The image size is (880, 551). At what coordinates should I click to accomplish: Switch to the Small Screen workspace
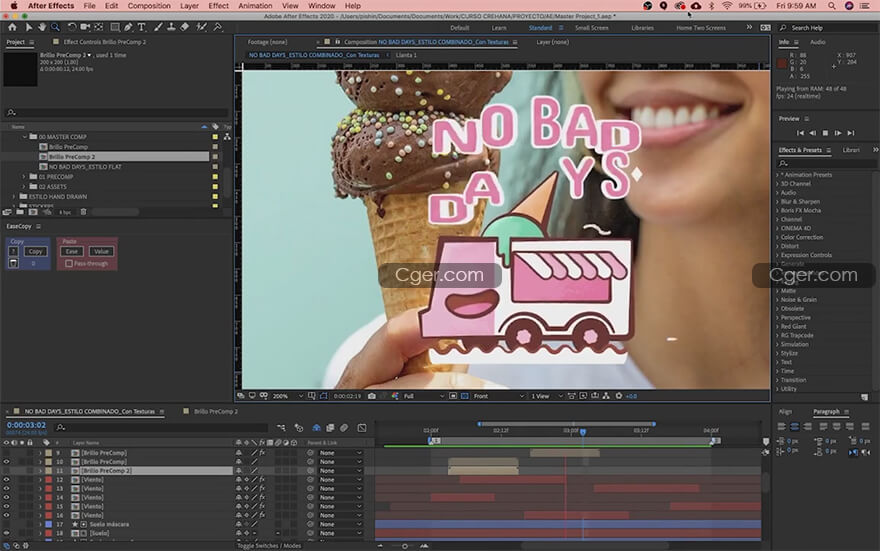pyautogui.click(x=591, y=27)
